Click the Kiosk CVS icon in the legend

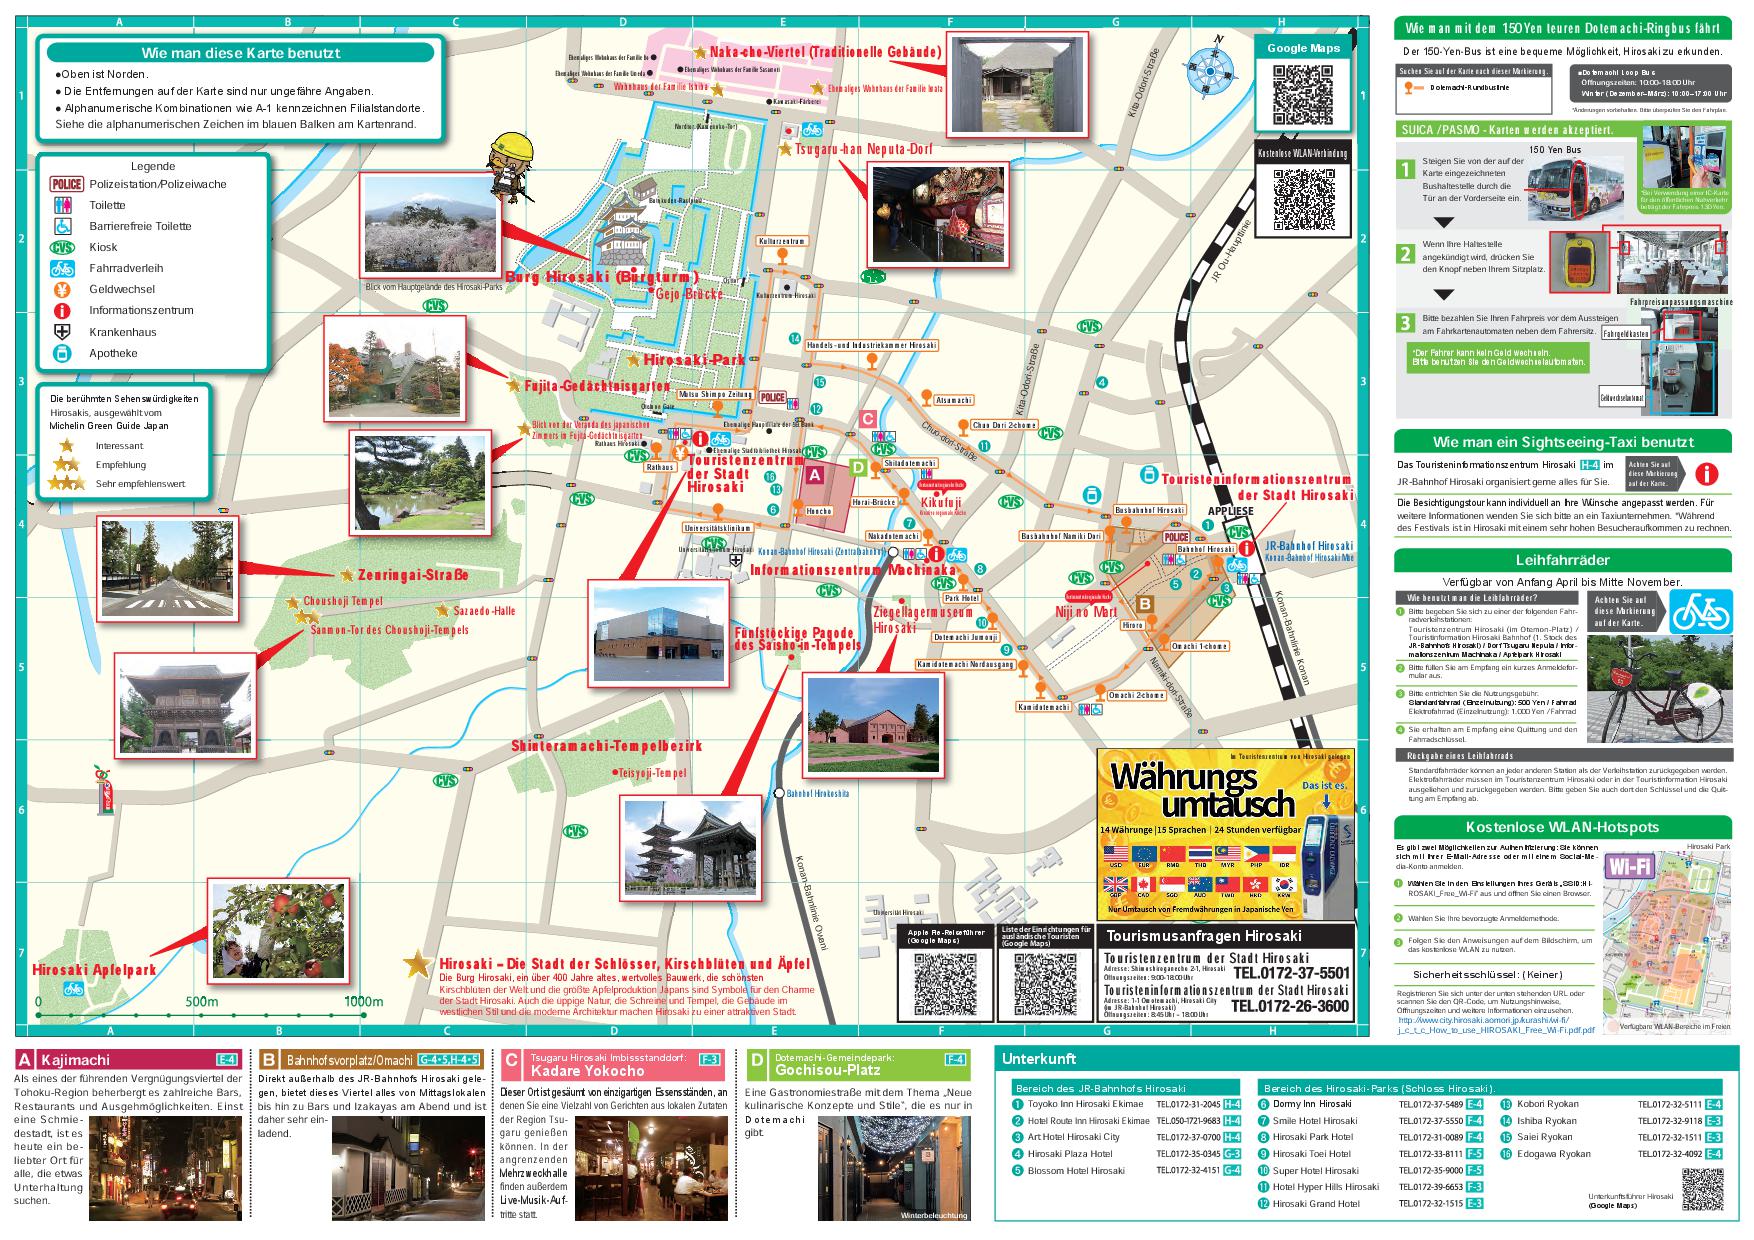pos(62,247)
